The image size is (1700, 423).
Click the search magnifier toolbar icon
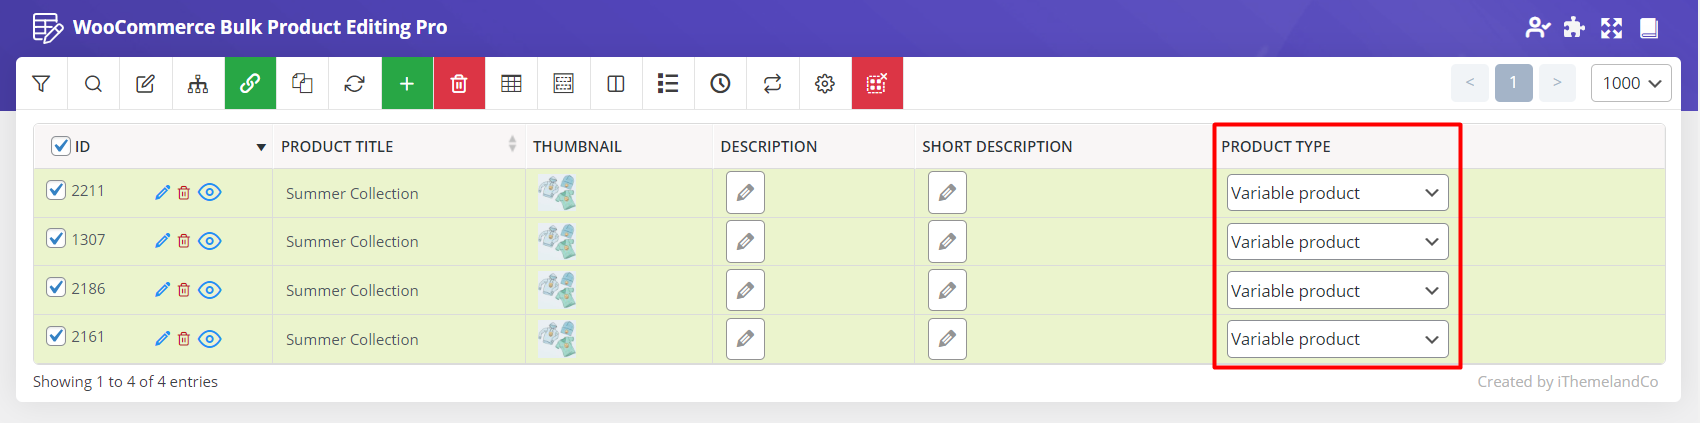coord(93,84)
